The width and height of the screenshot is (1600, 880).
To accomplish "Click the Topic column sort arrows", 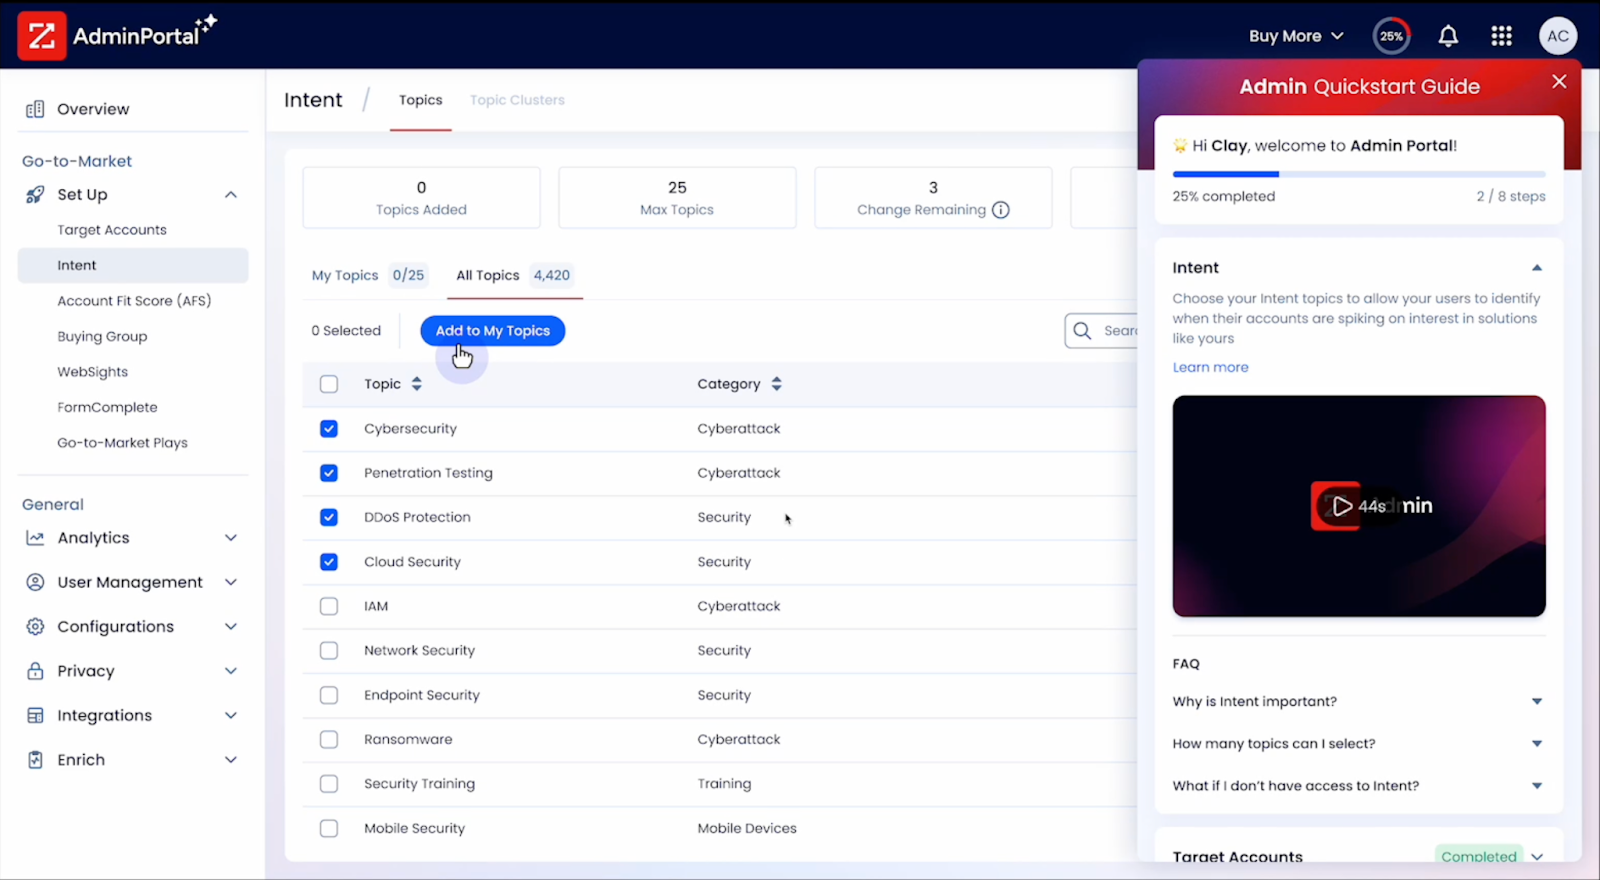I will click(x=416, y=384).
